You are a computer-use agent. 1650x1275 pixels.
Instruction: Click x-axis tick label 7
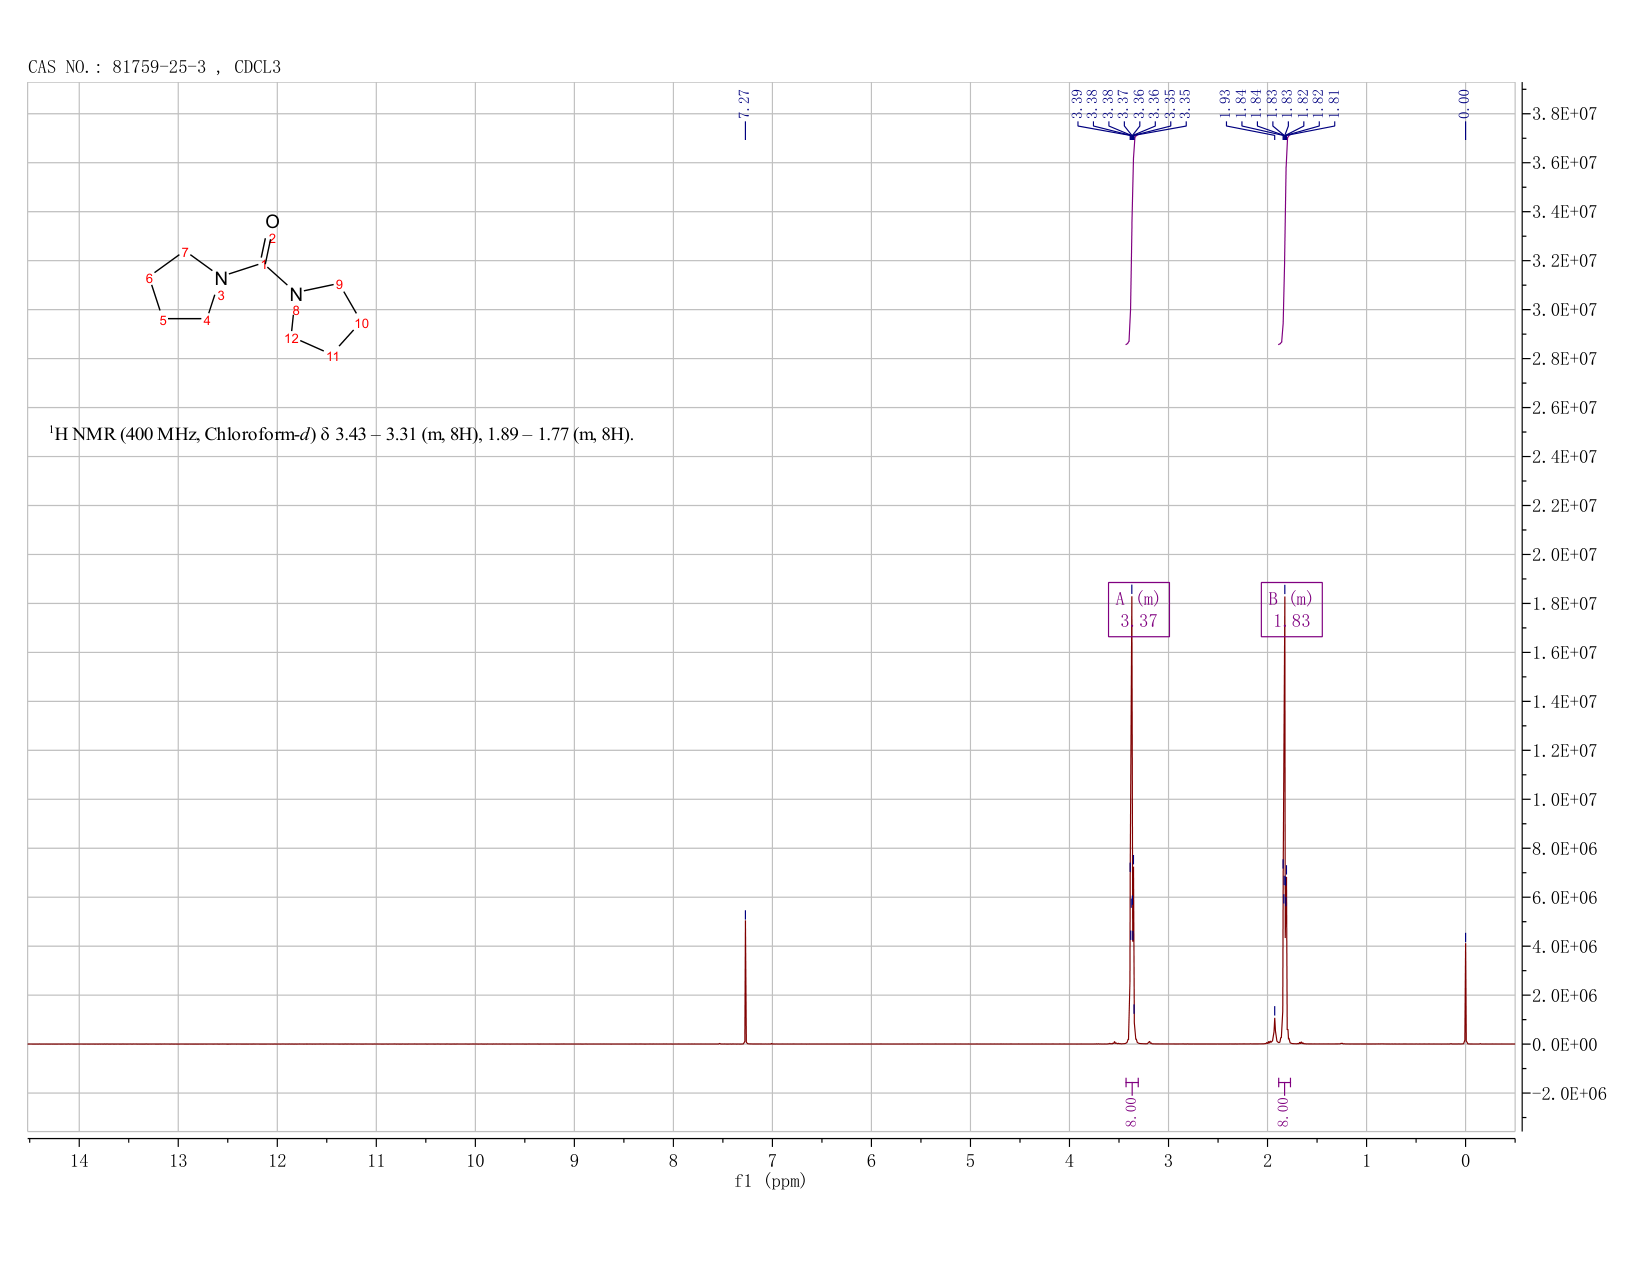[772, 1161]
